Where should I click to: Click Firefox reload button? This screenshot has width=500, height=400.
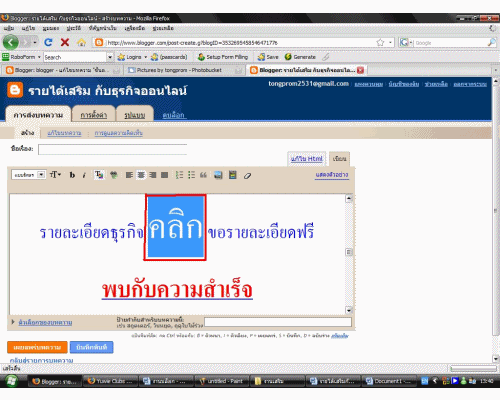click(x=48, y=42)
